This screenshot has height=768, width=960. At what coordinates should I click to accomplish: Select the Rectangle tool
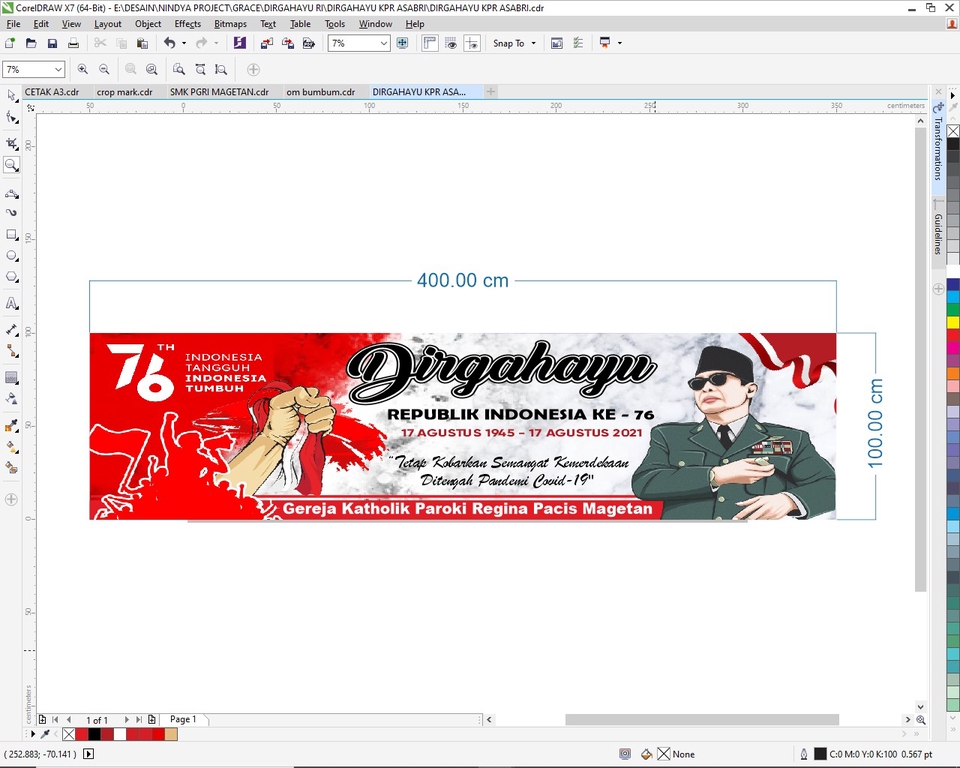pos(11,235)
